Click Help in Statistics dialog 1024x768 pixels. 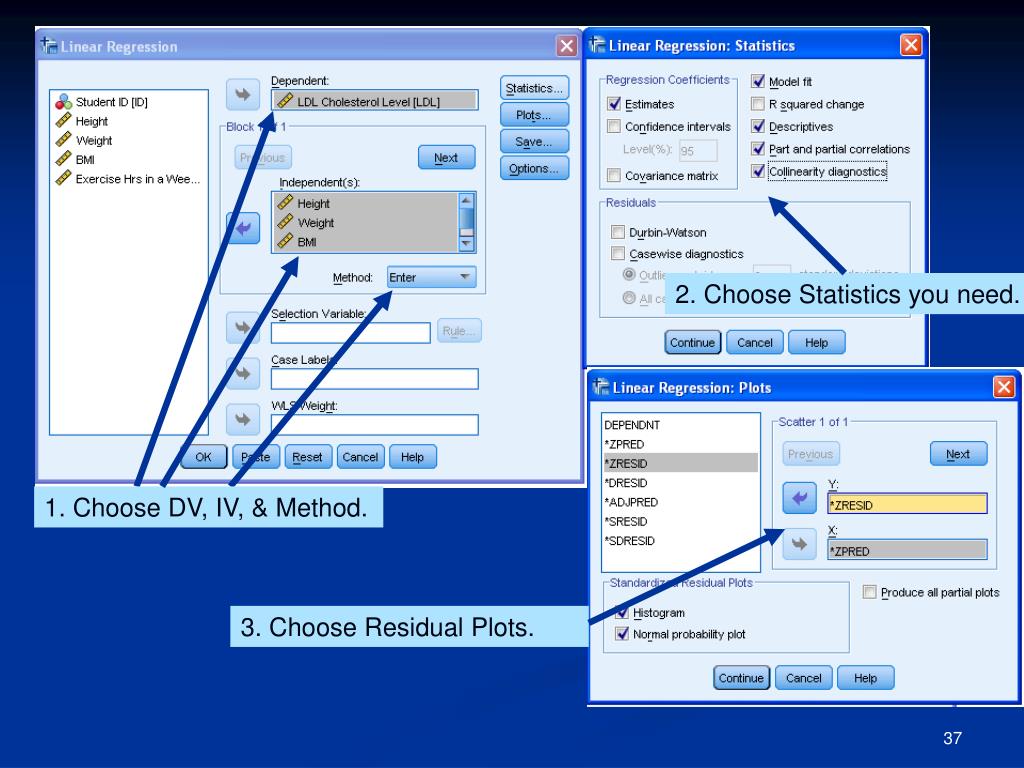tap(816, 342)
